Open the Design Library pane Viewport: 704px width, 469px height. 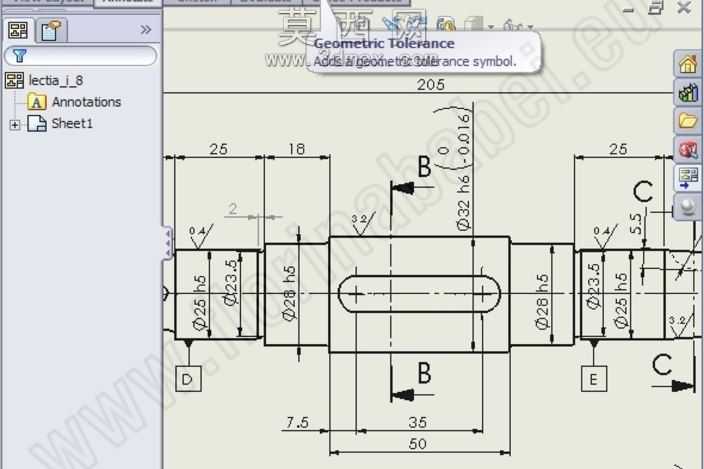688,92
